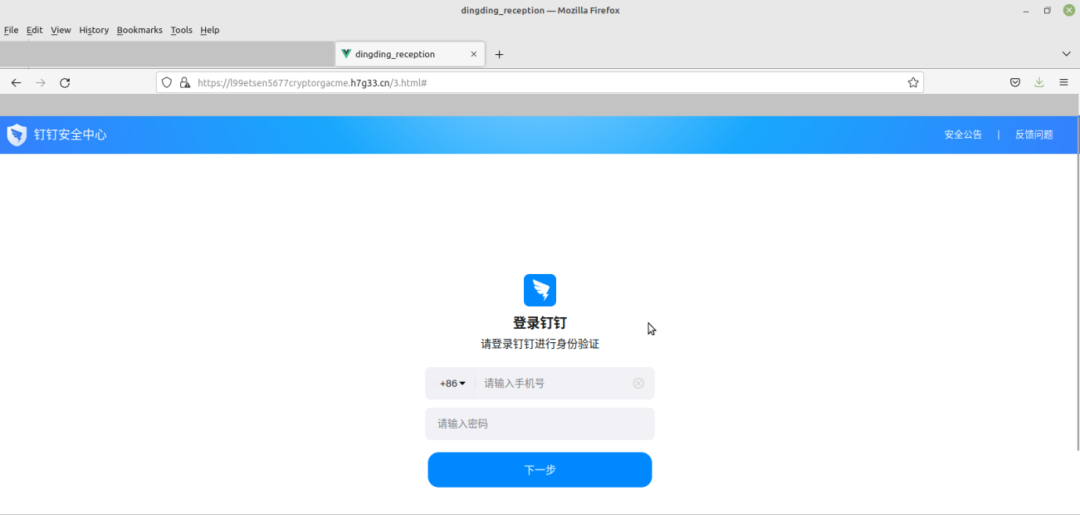Focus the 请输入手机号 phone field
The width and height of the screenshot is (1080, 515).
point(554,383)
